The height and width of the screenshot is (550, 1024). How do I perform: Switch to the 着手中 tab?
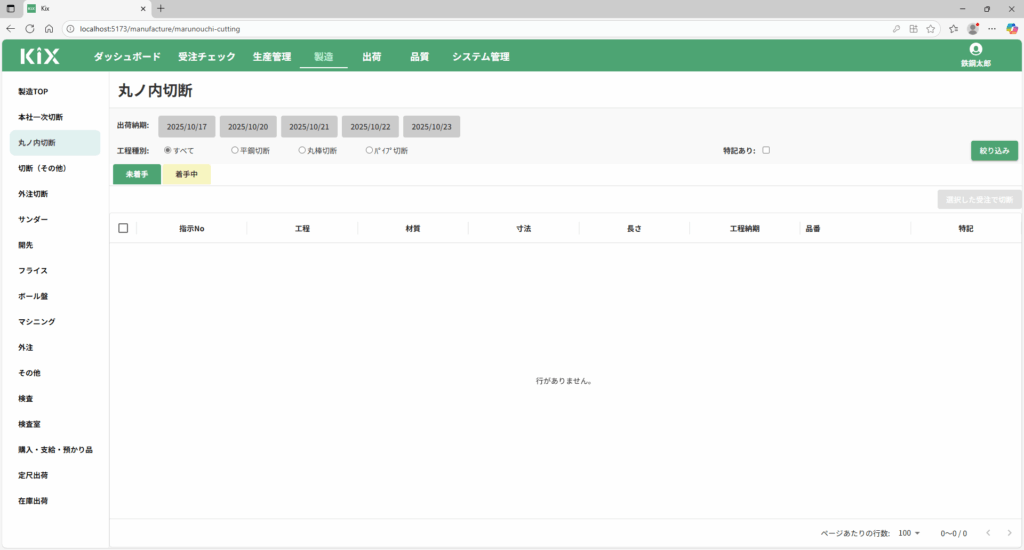click(x=186, y=175)
